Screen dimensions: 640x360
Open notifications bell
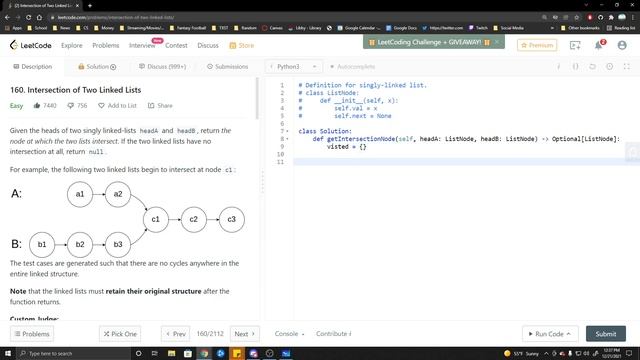[598, 45]
